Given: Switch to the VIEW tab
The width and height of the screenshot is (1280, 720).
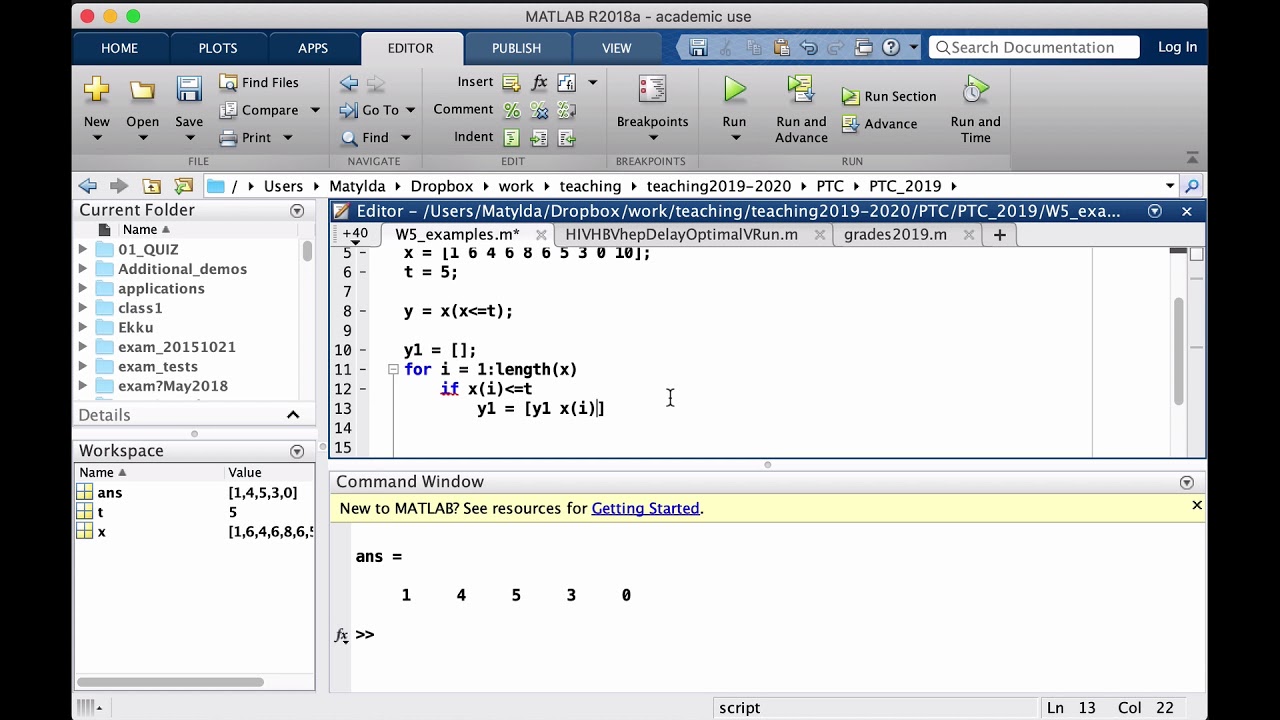Looking at the screenshot, I should point(617,48).
